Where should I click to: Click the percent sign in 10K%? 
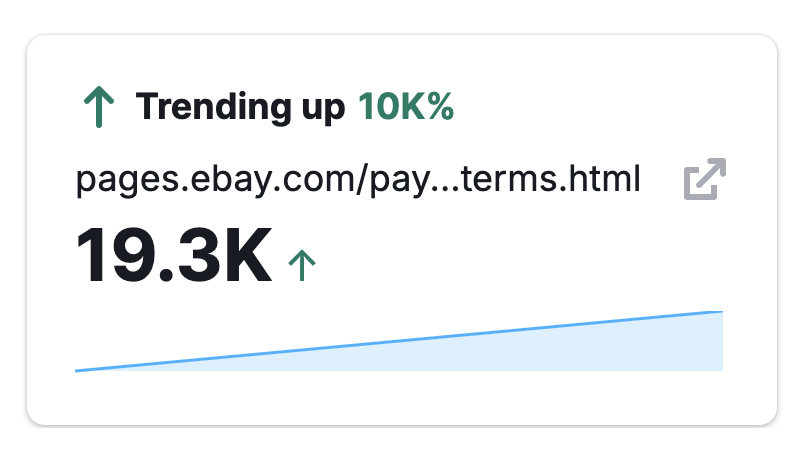pos(440,107)
